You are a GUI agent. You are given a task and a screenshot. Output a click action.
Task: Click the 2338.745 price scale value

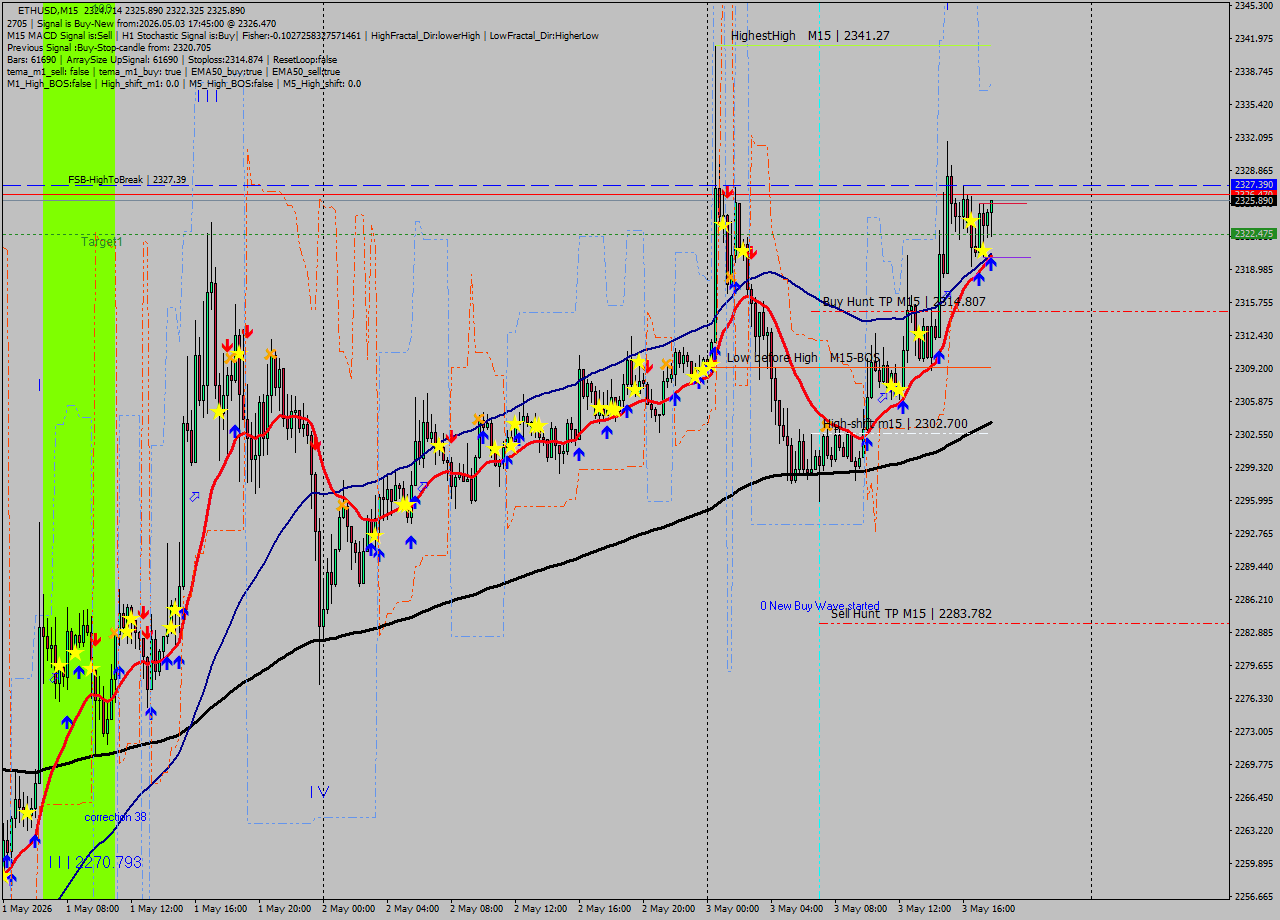coord(1254,72)
